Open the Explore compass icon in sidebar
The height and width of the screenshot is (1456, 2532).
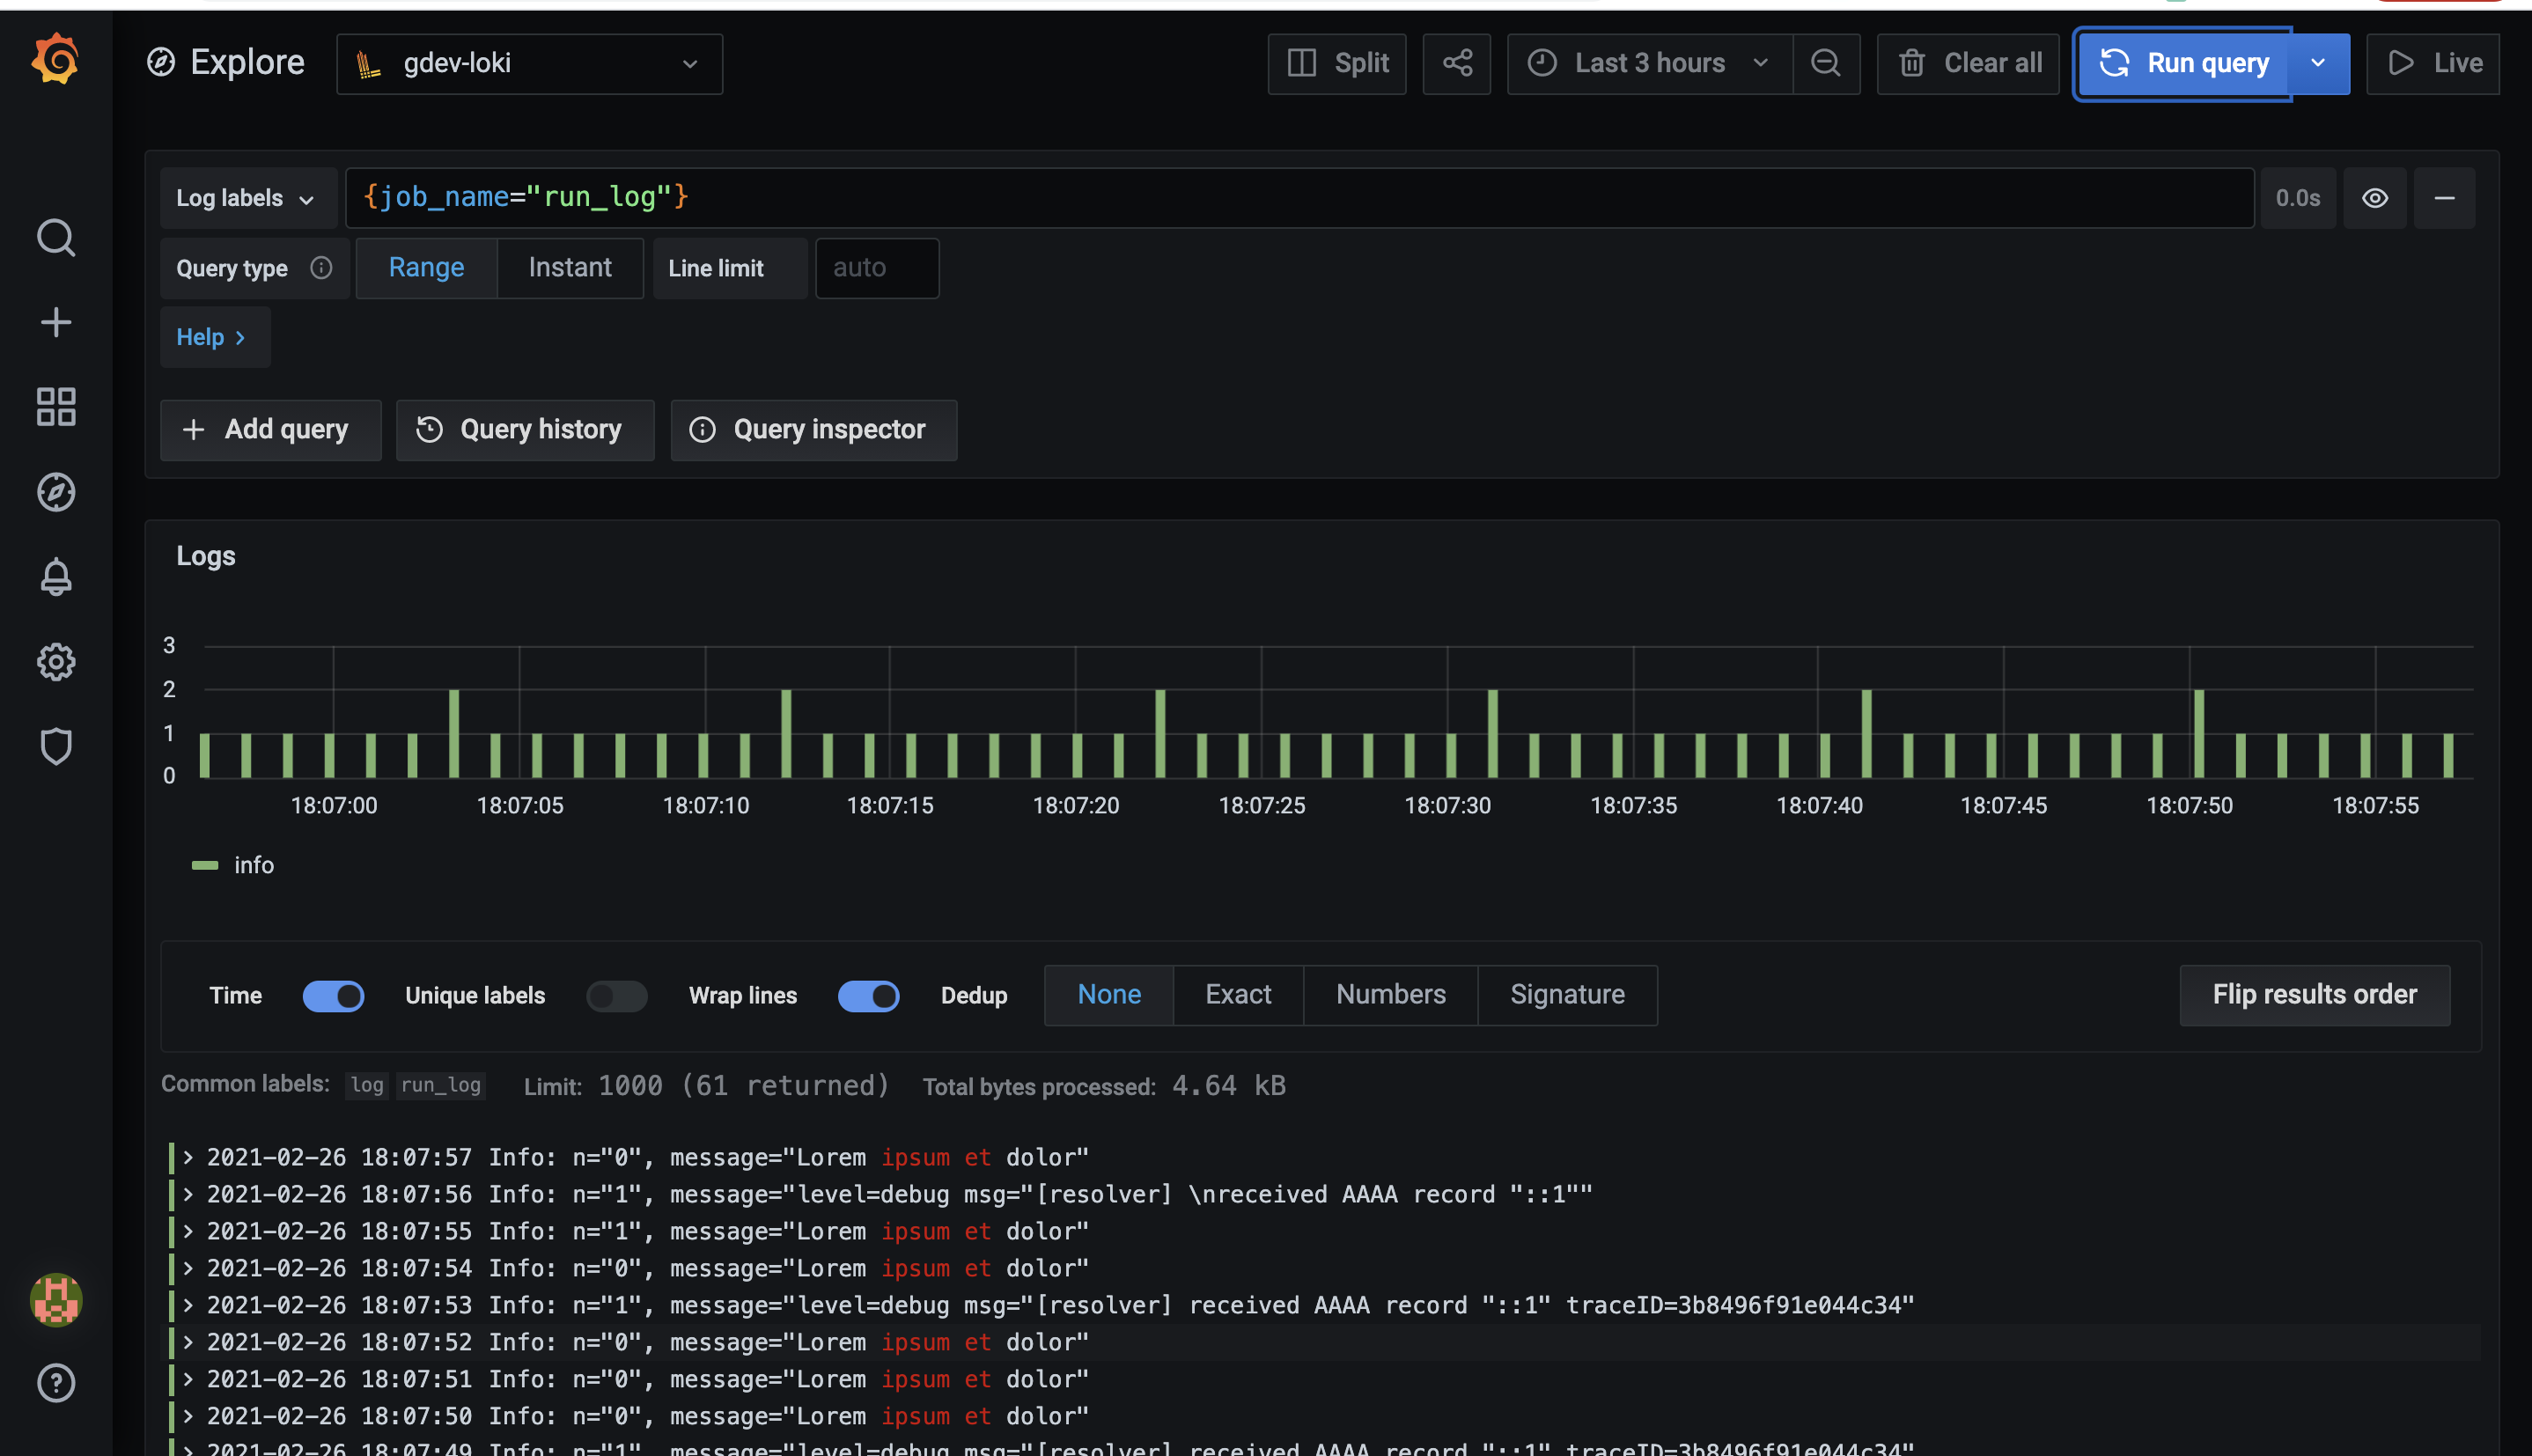coord(56,492)
